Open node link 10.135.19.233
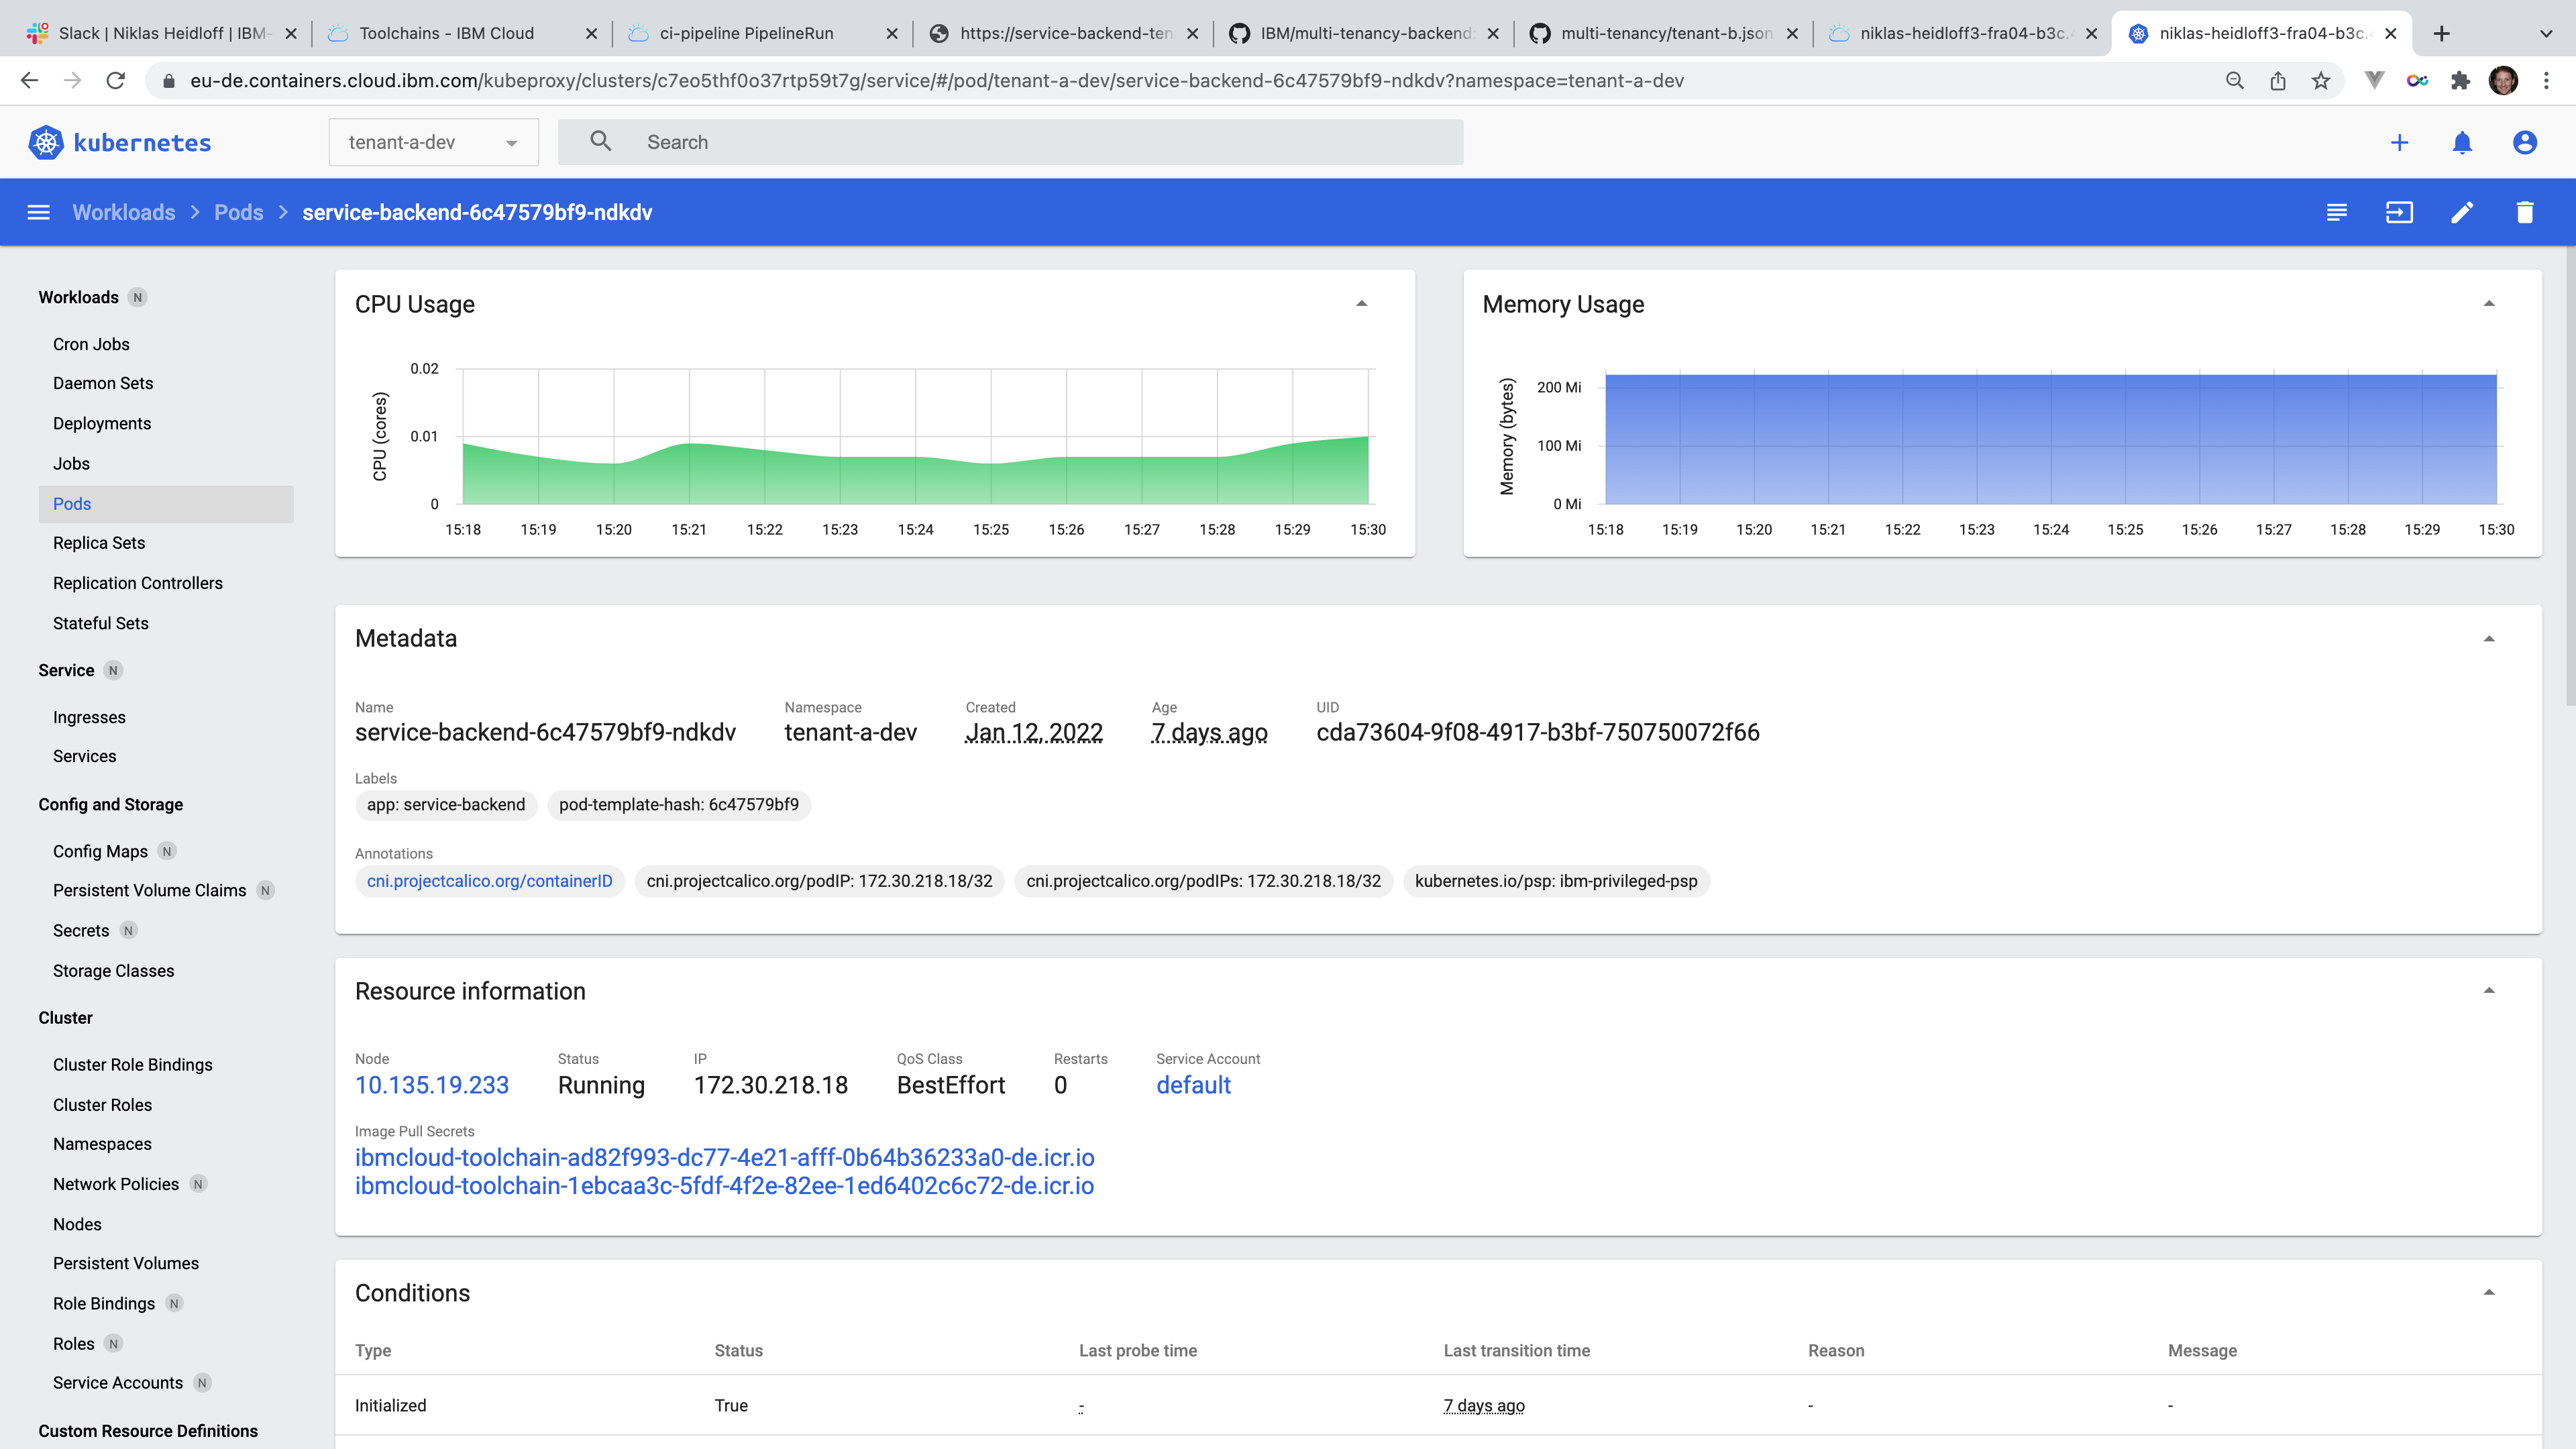The width and height of the screenshot is (2576, 1449). (x=431, y=1085)
